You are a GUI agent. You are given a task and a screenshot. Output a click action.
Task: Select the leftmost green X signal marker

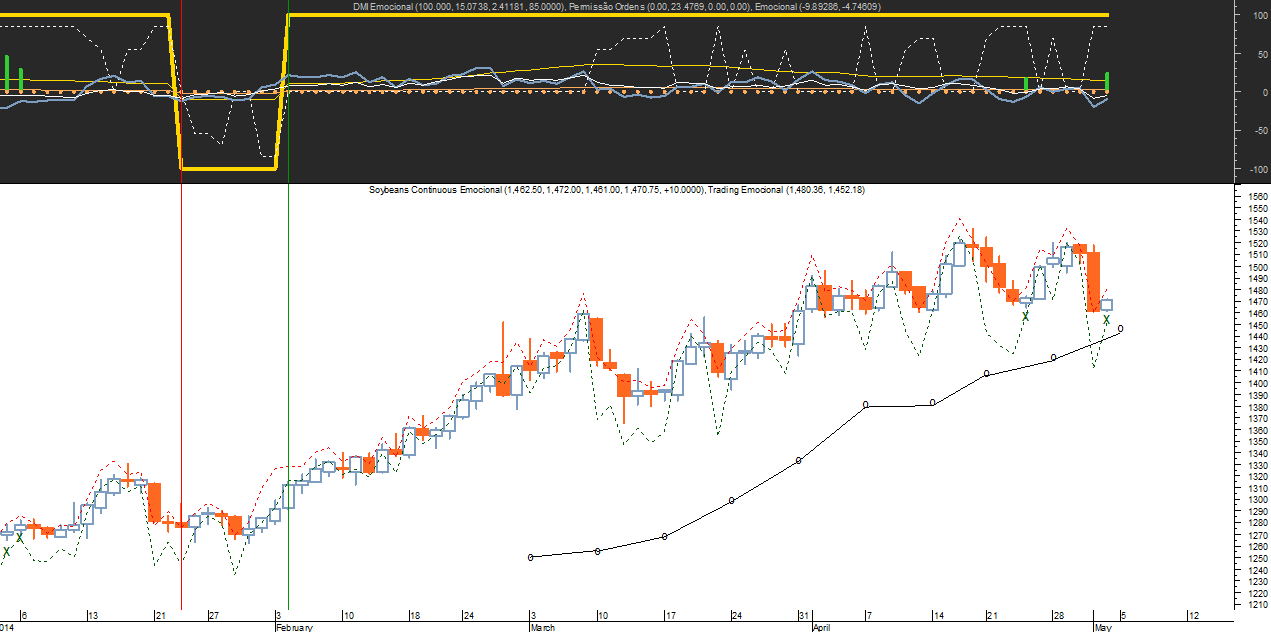coord(6,551)
